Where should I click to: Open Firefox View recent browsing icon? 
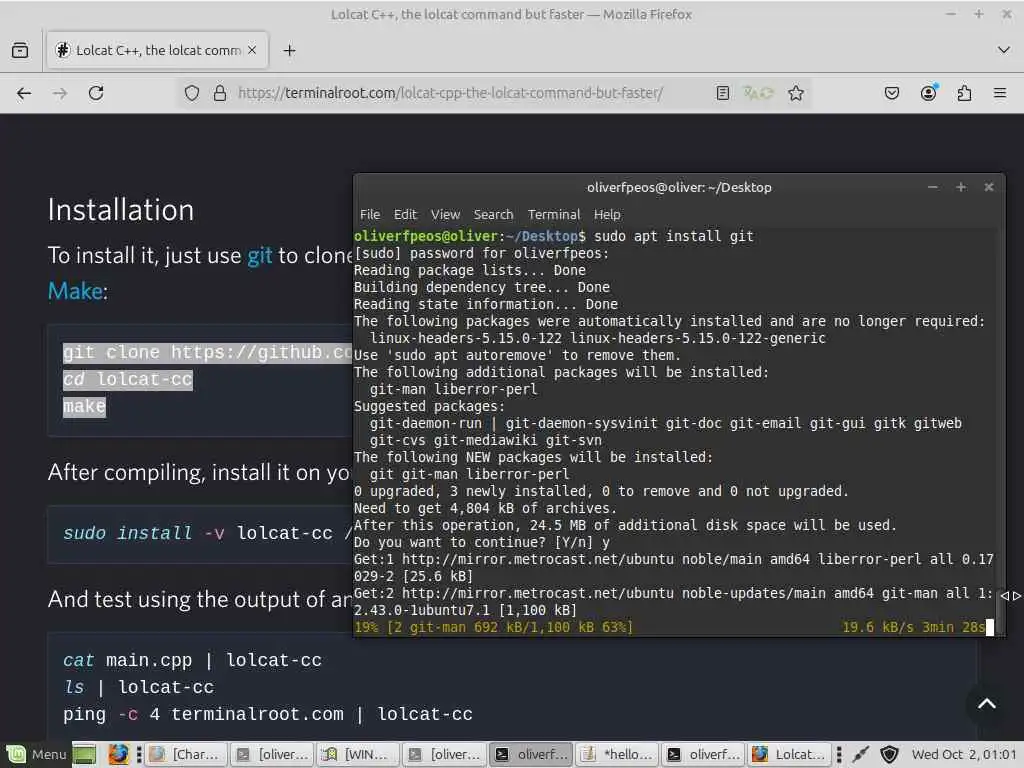point(20,50)
